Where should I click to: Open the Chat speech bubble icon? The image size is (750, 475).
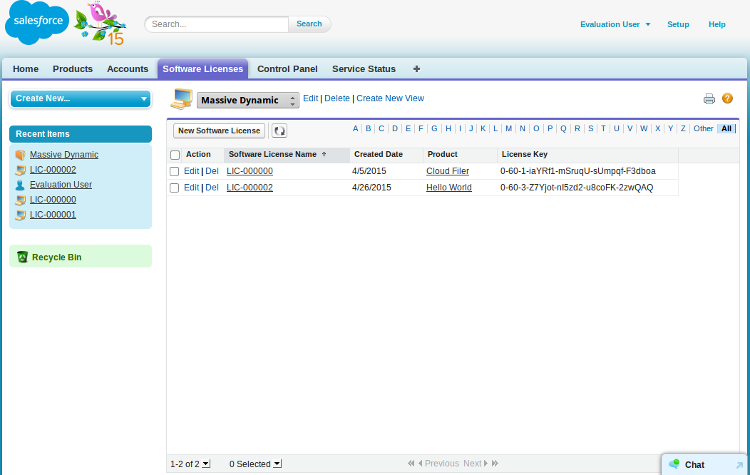(674, 464)
